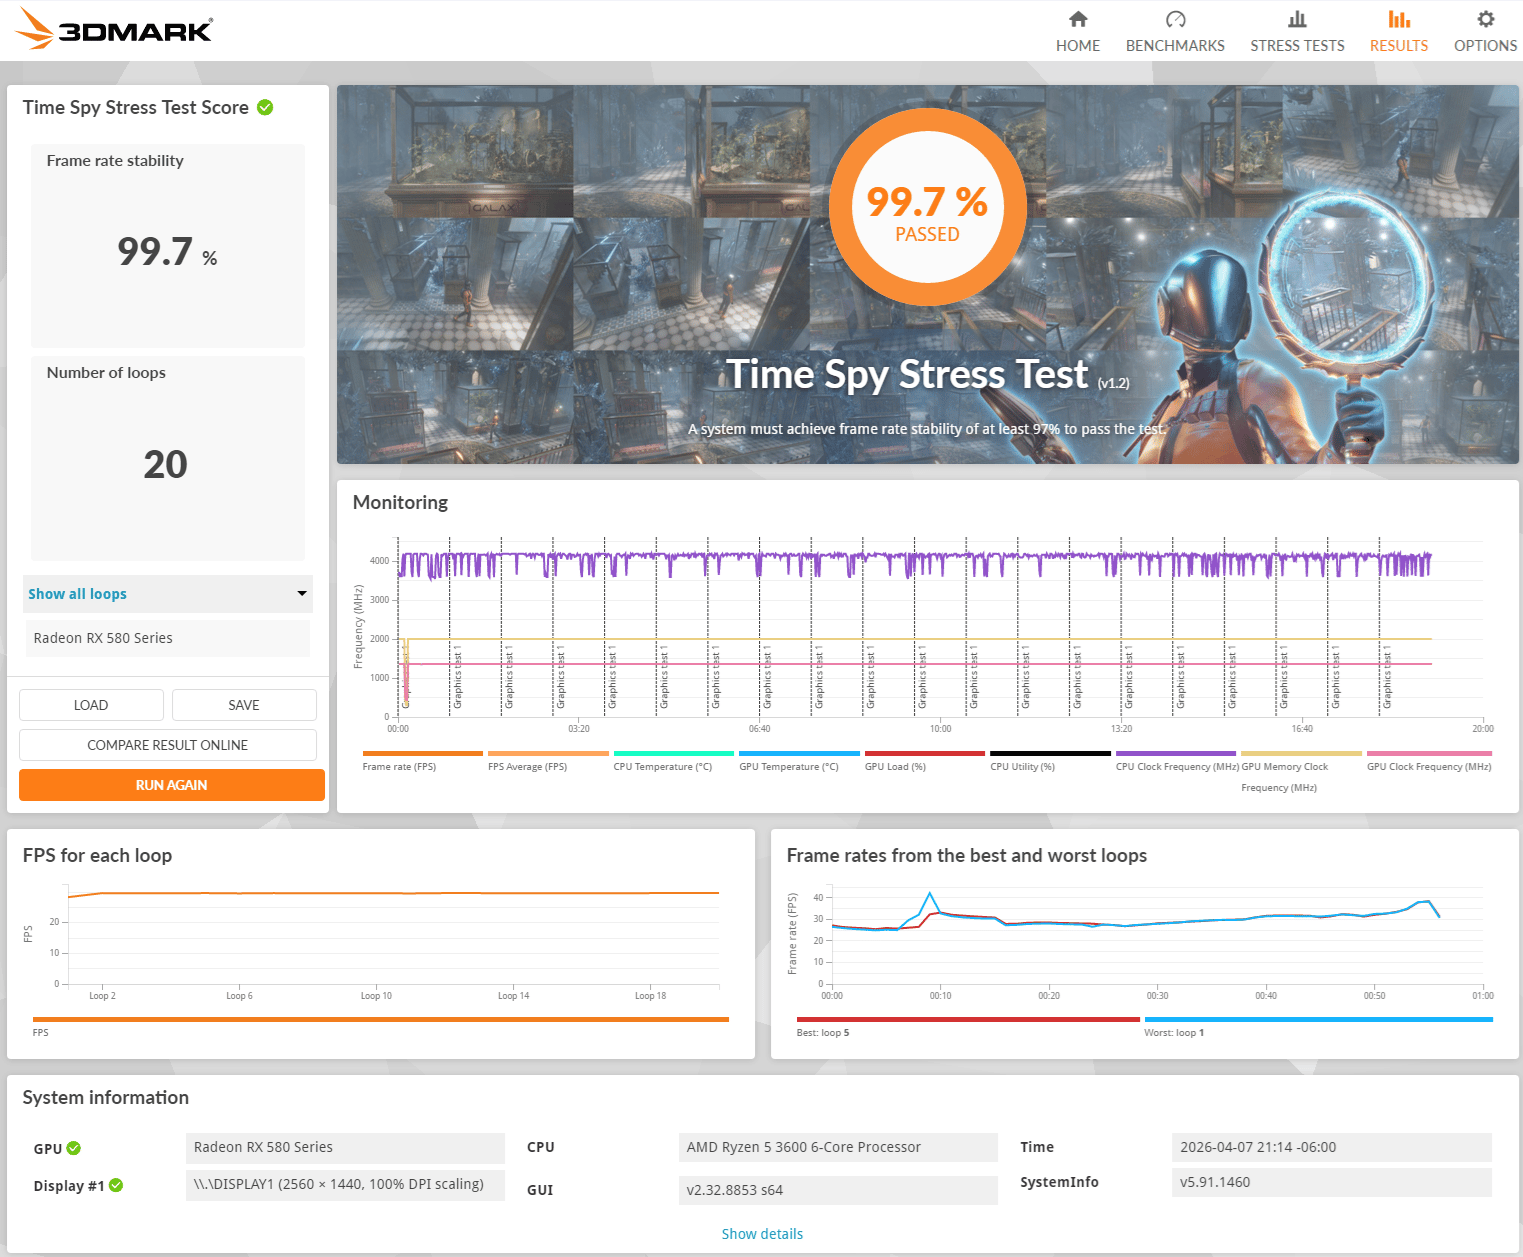1523x1257 pixels.
Task: Click the loops dropdown arrow
Action: [x=301, y=594]
